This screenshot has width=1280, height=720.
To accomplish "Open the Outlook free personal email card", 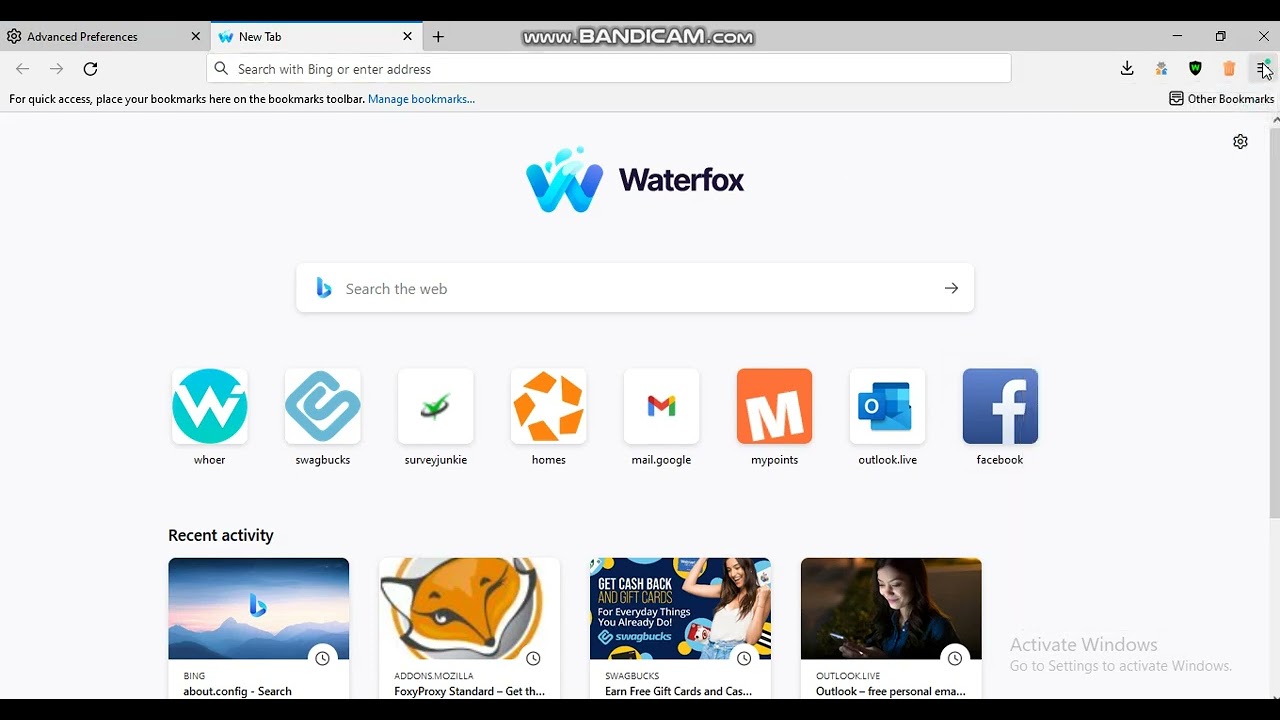I will click(892, 628).
